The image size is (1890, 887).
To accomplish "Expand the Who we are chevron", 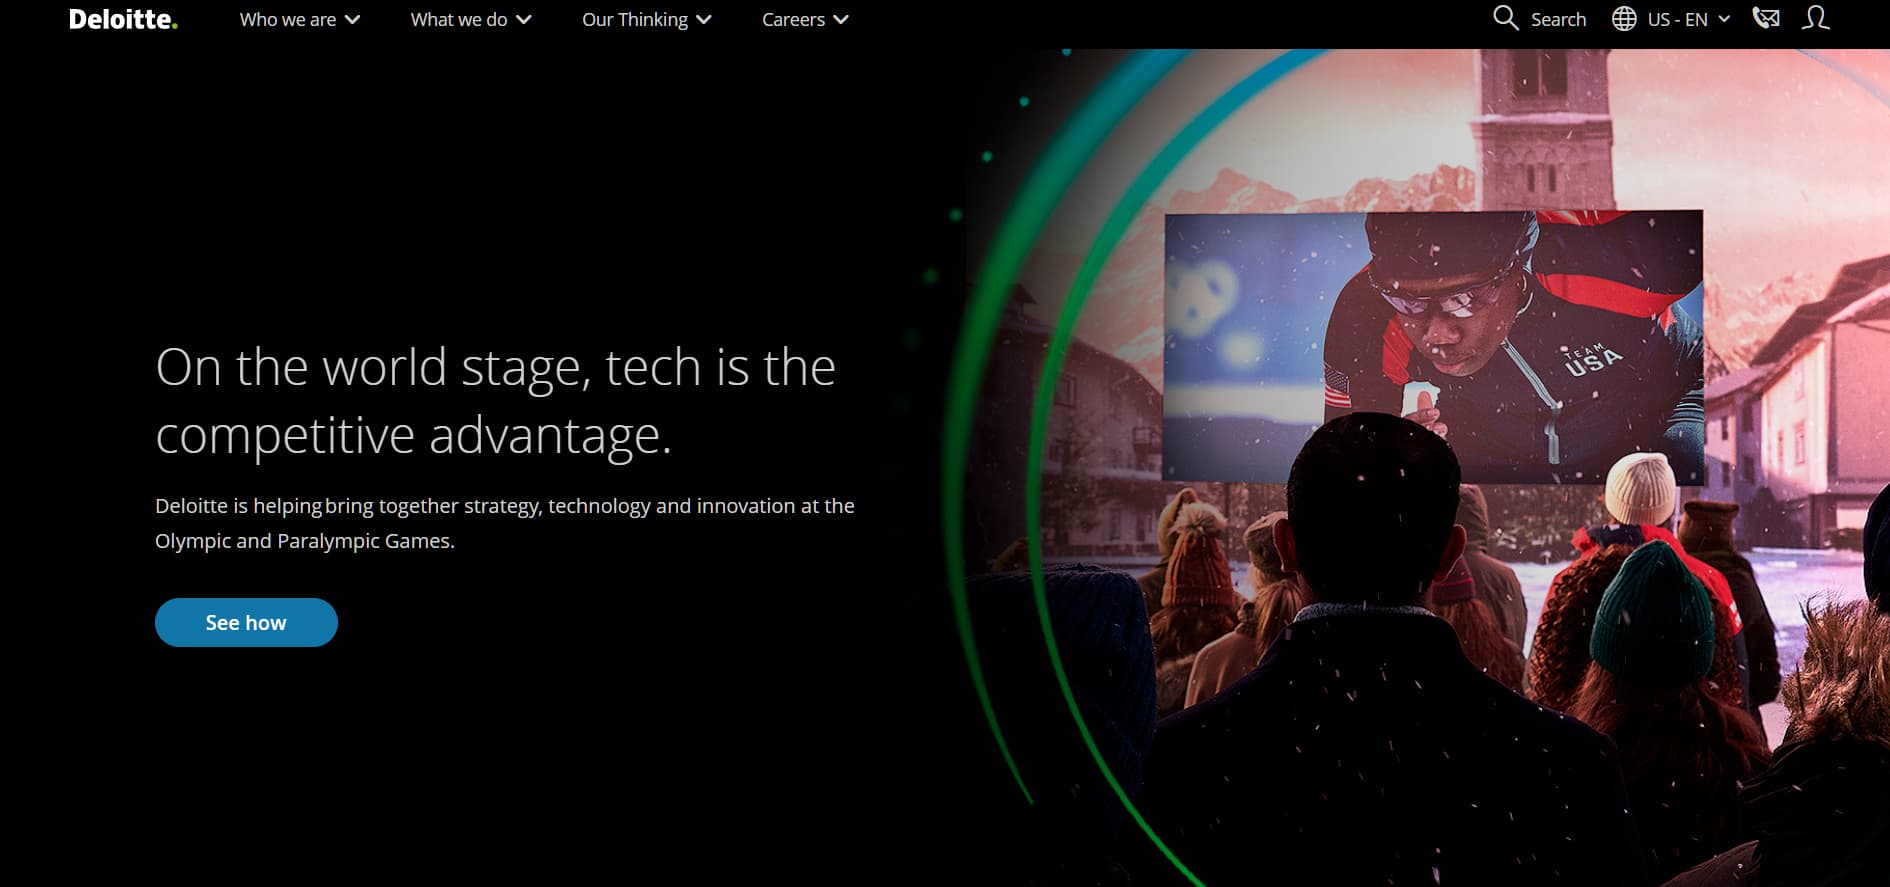I will click(x=352, y=20).
